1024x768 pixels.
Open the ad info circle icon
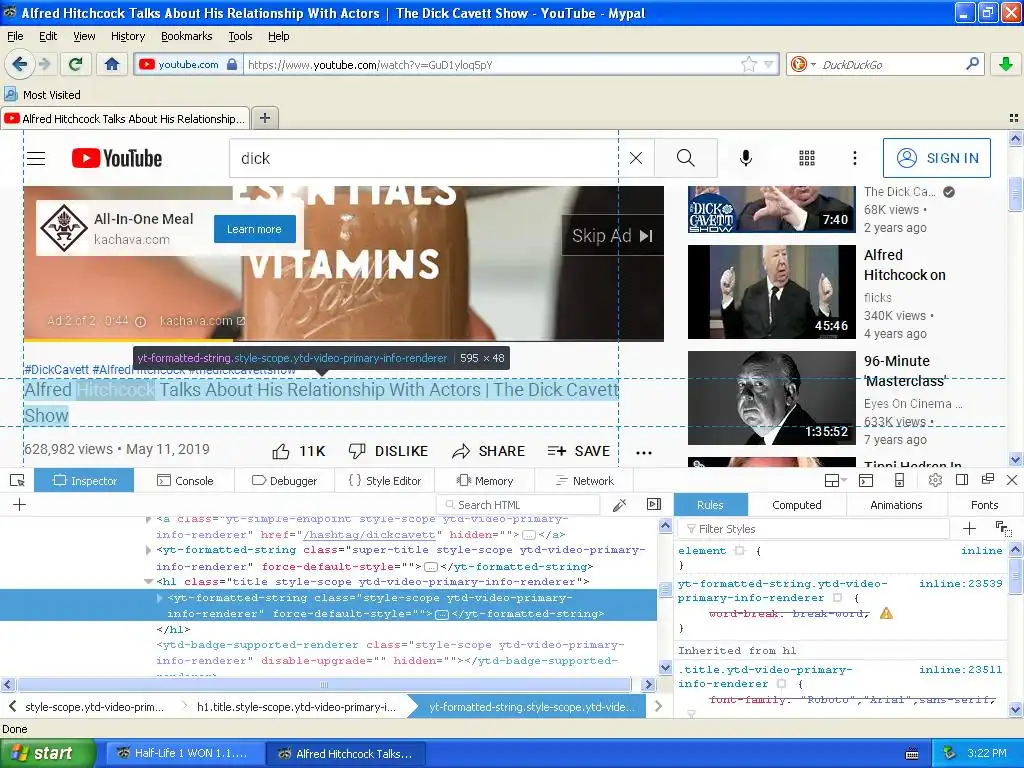140,321
